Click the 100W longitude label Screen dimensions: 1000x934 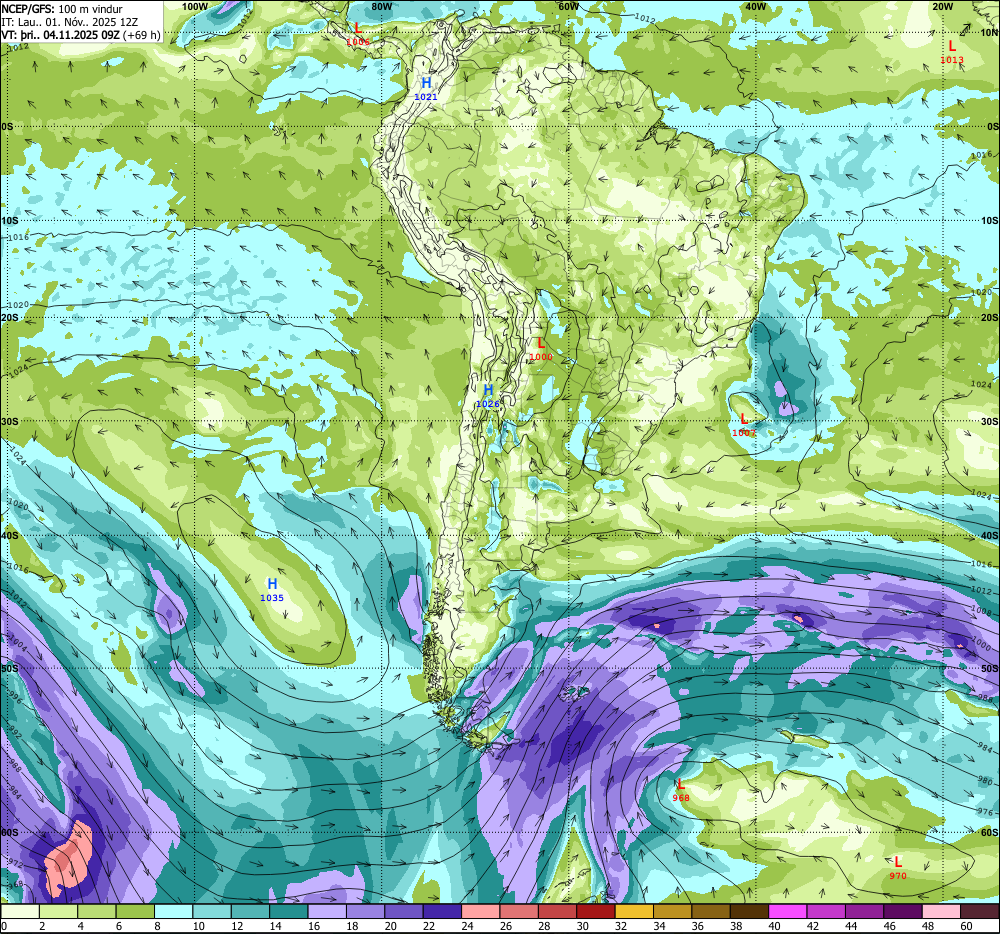tap(195, 6)
